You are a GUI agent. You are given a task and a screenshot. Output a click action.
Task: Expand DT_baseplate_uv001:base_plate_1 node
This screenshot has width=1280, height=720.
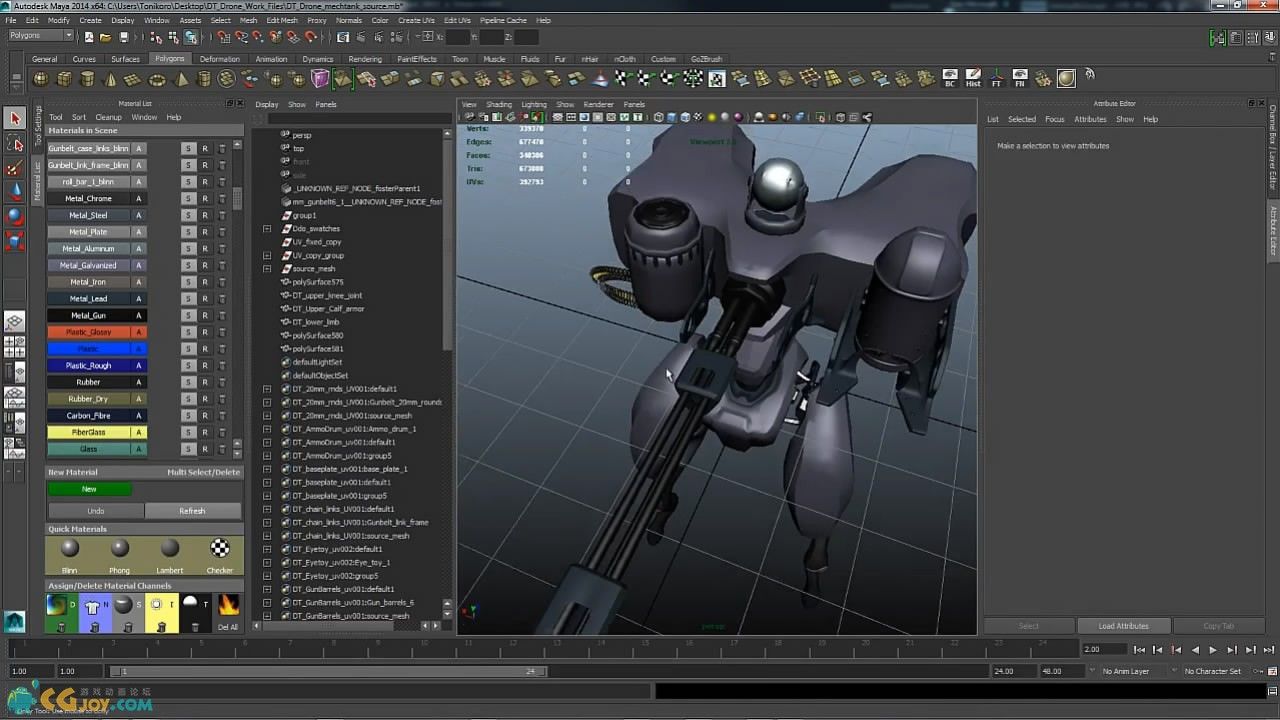coord(267,469)
